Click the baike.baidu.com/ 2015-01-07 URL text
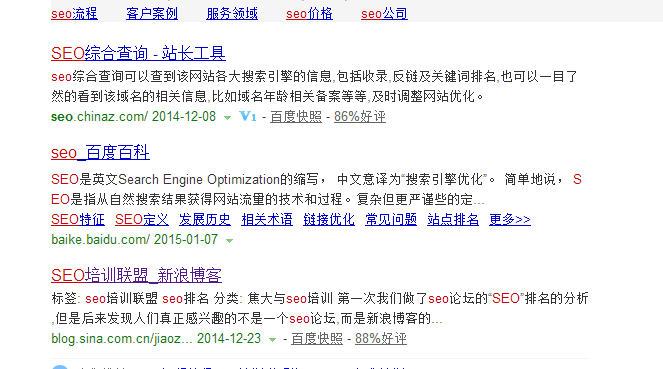Image resolution: width=663 pixels, height=369 pixels. [x=134, y=240]
